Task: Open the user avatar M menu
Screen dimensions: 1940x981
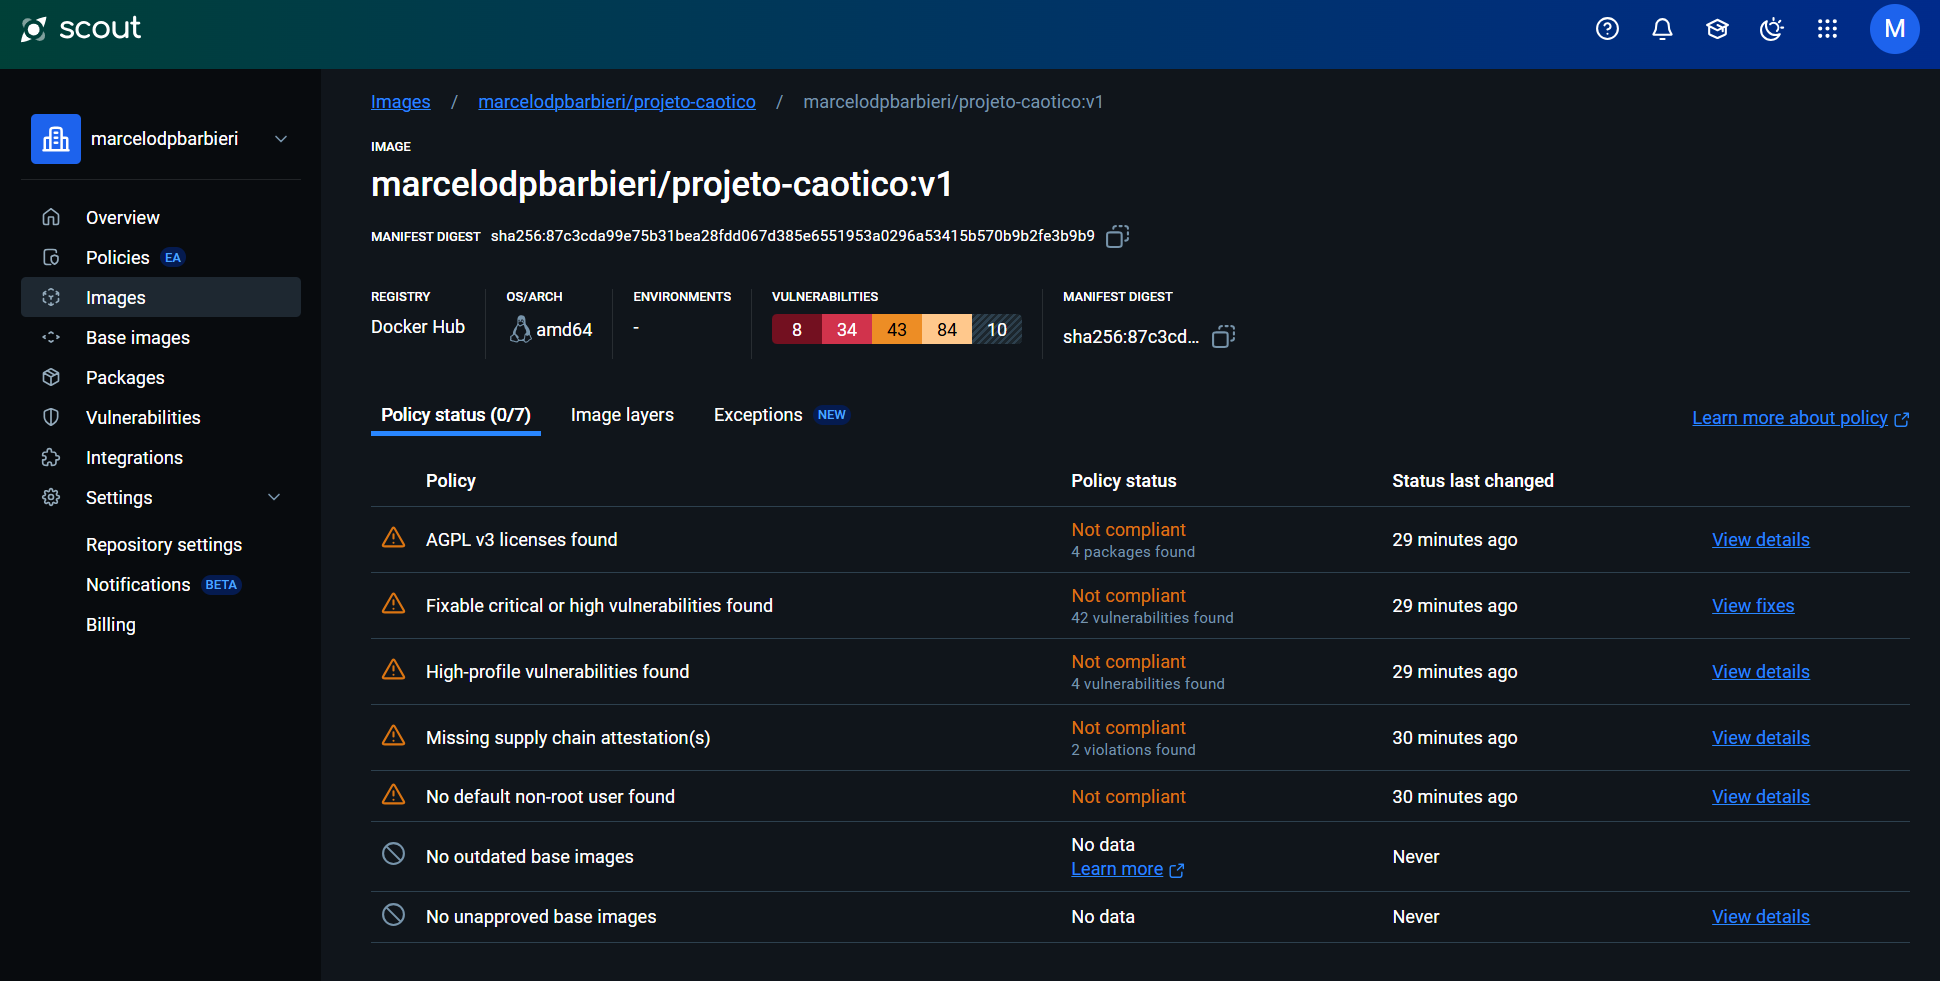Action: pos(1894,29)
